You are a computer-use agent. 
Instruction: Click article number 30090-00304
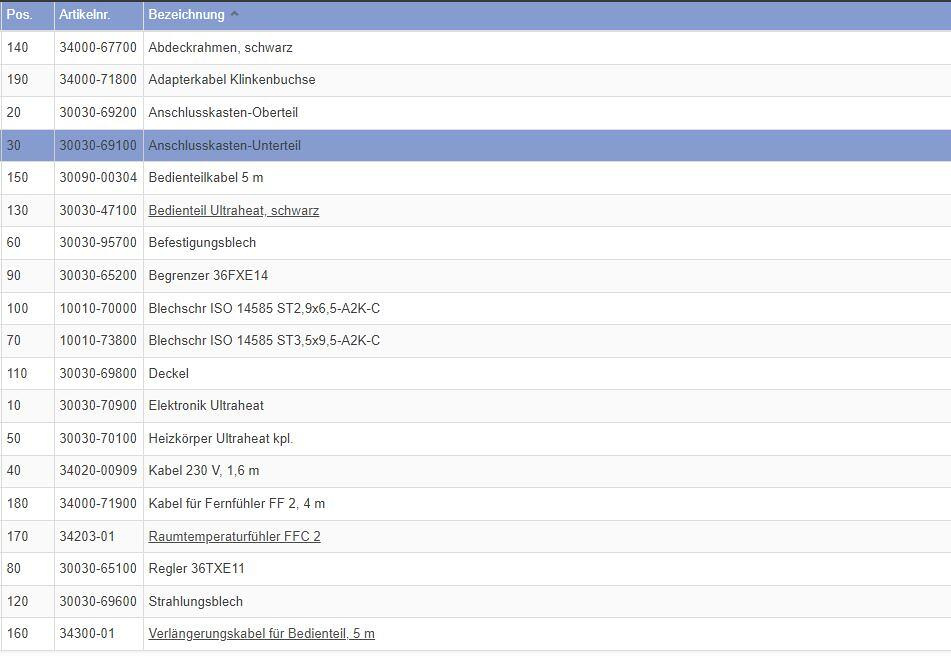tap(98, 178)
